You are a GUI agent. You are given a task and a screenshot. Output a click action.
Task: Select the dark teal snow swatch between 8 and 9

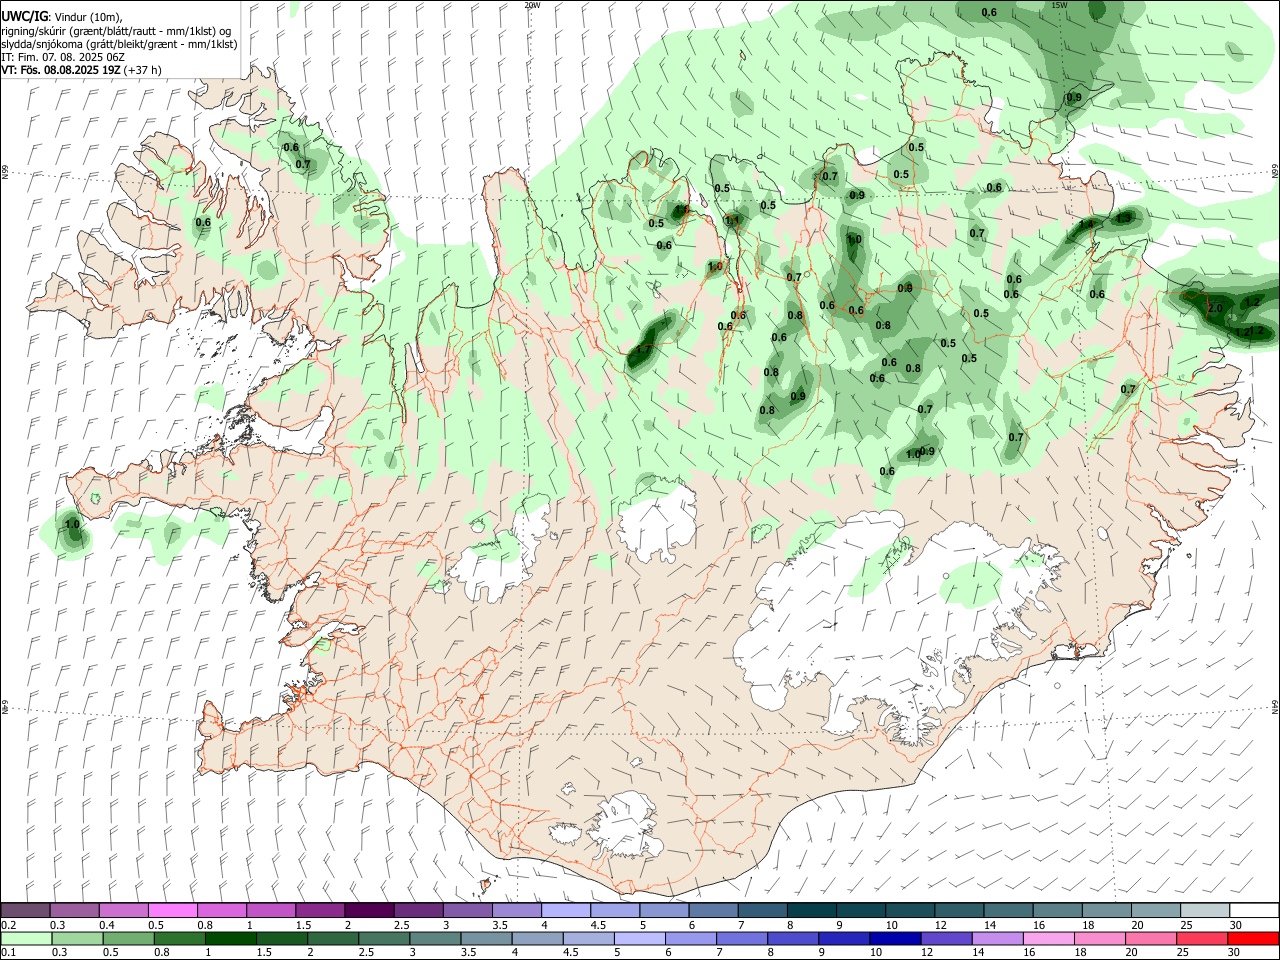[x=810, y=910]
